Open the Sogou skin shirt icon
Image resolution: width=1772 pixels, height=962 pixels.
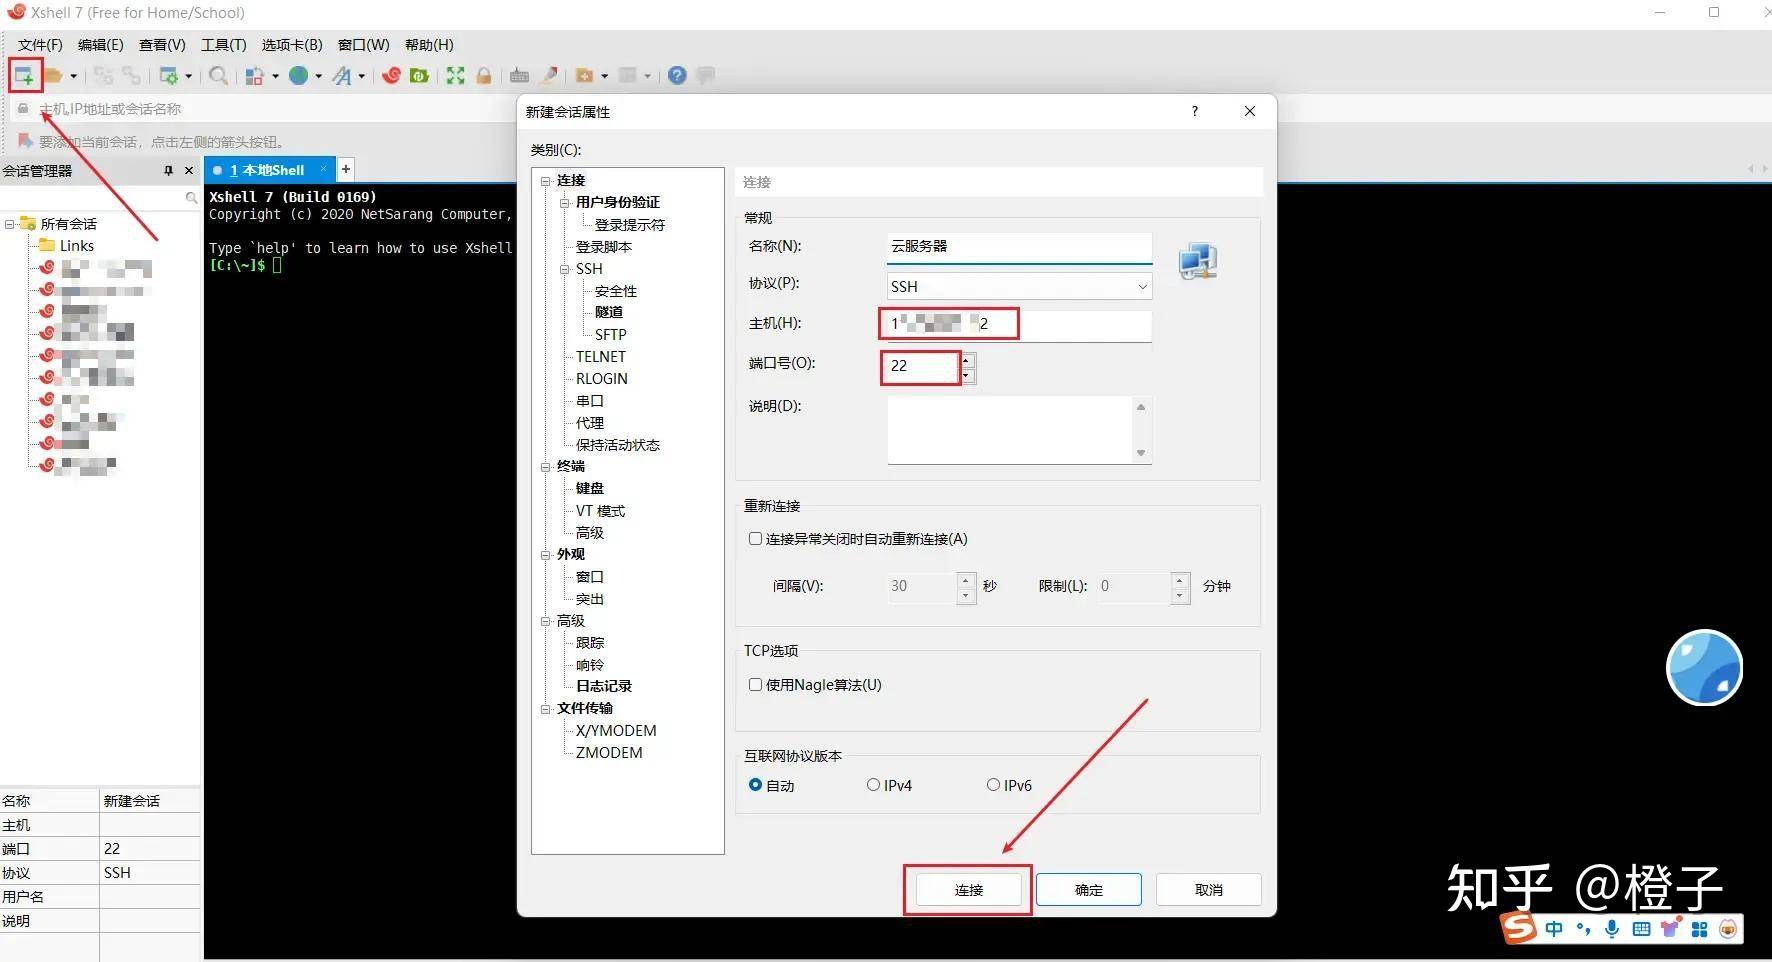[1670, 929]
